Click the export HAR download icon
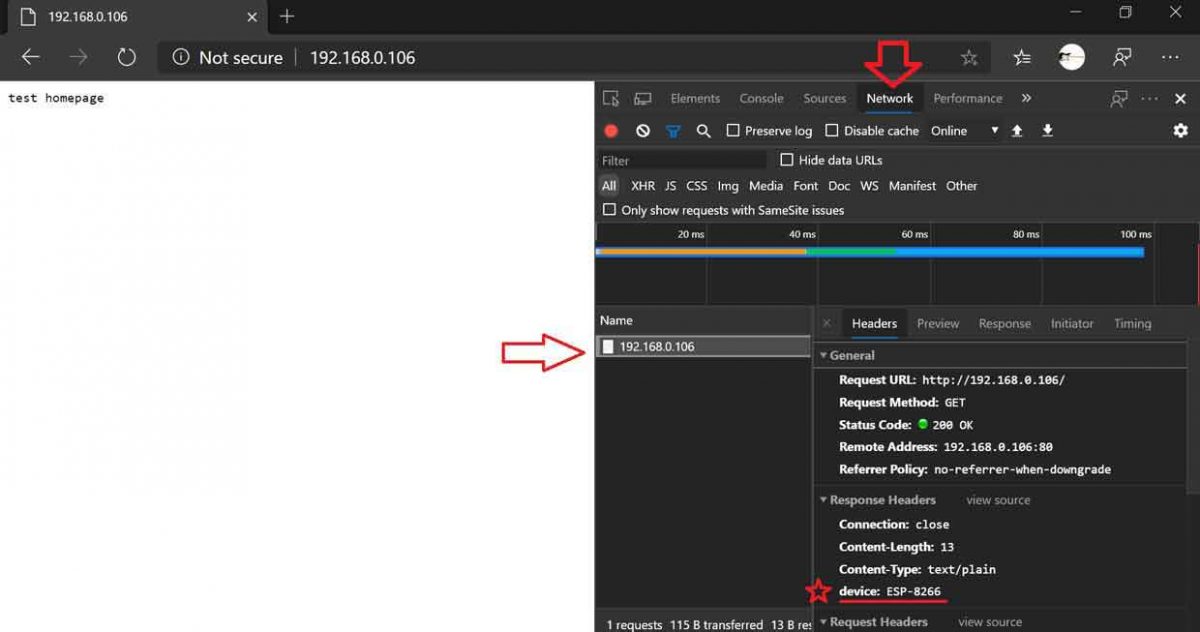This screenshot has height=632, width=1200. point(1048,131)
